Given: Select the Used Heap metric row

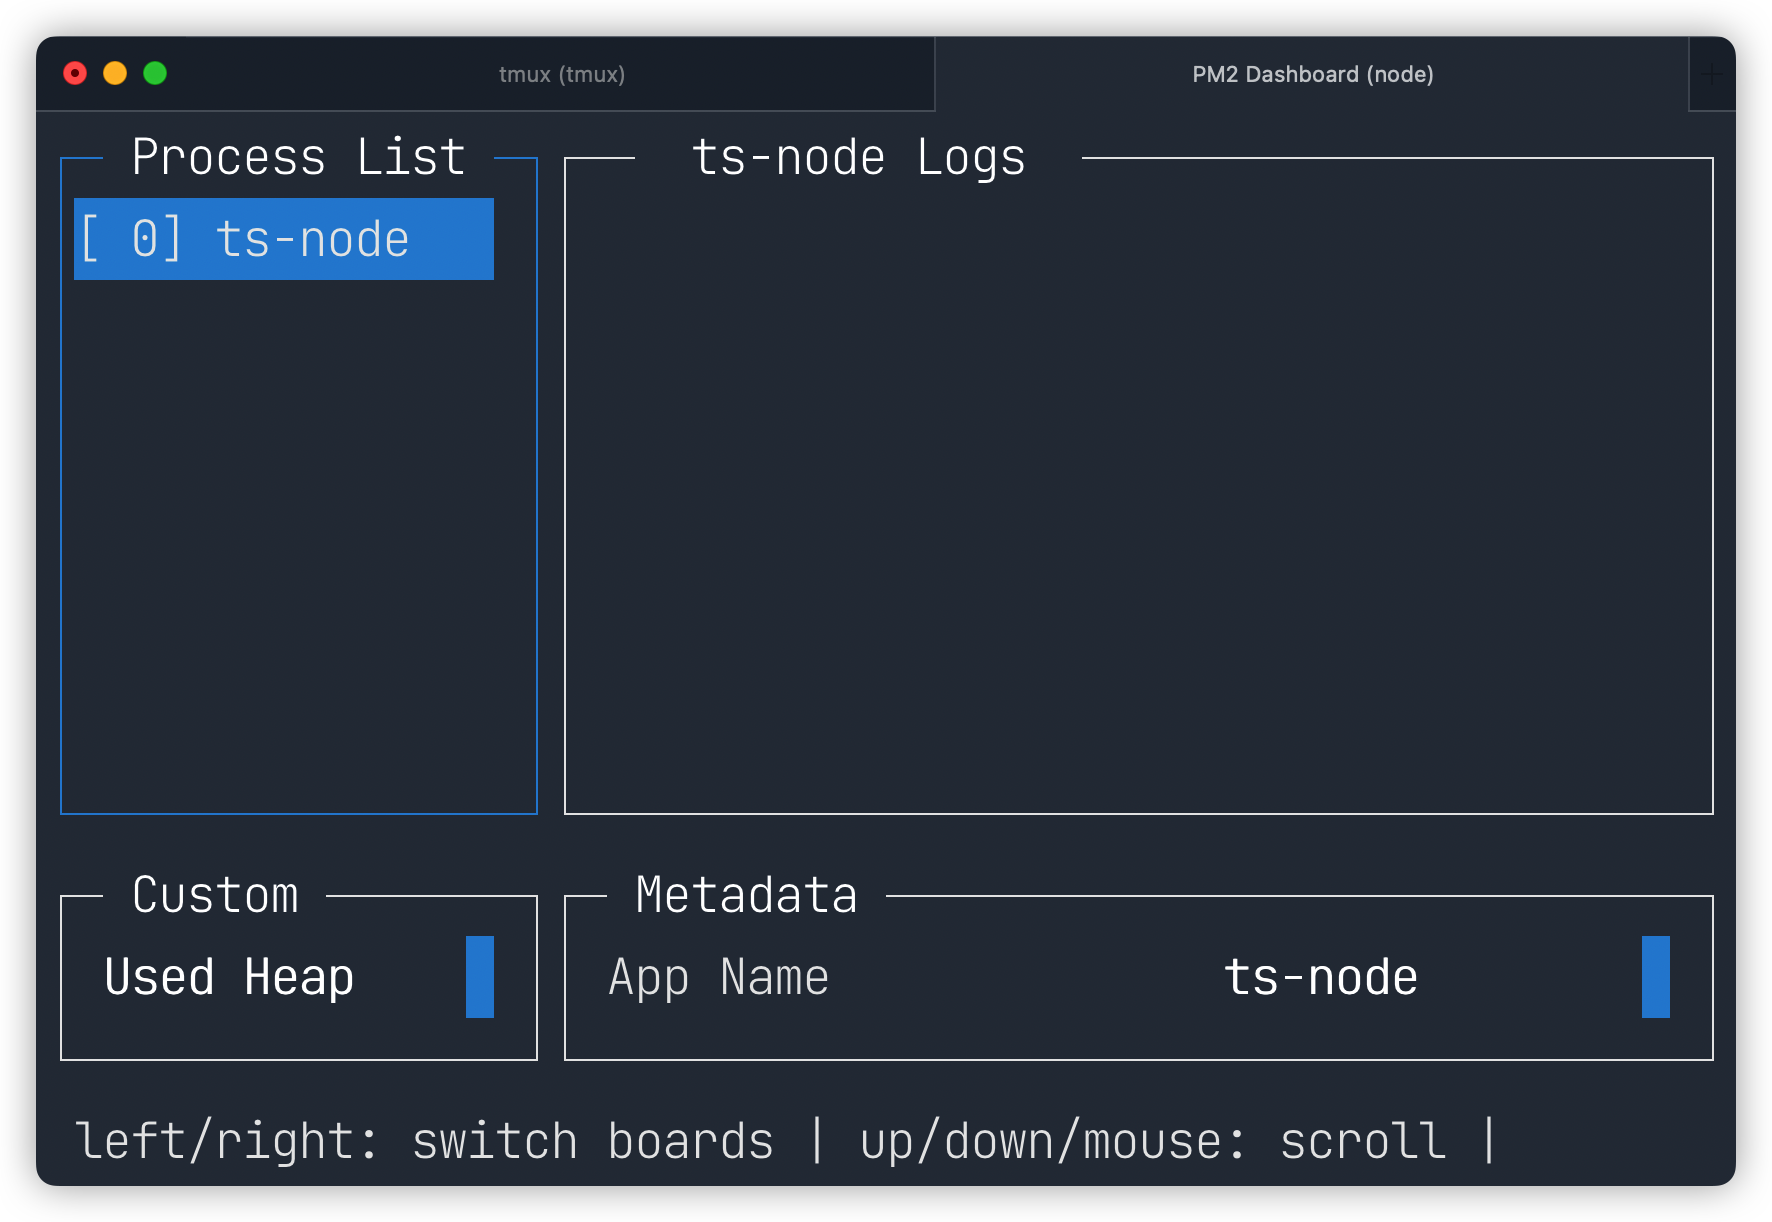Looking at the screenshot, I should [x=229, y=977].
